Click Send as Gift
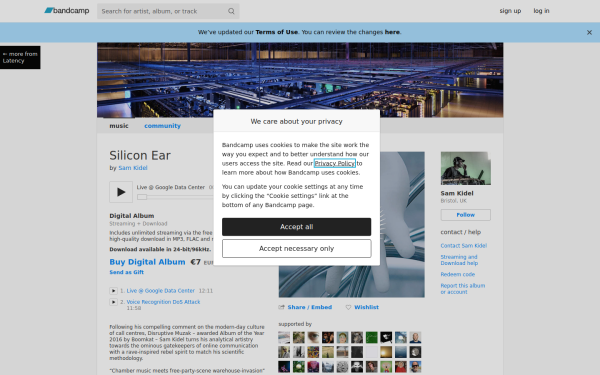The height and width of the screenshot is (375, 600). [x=127, y=272]
